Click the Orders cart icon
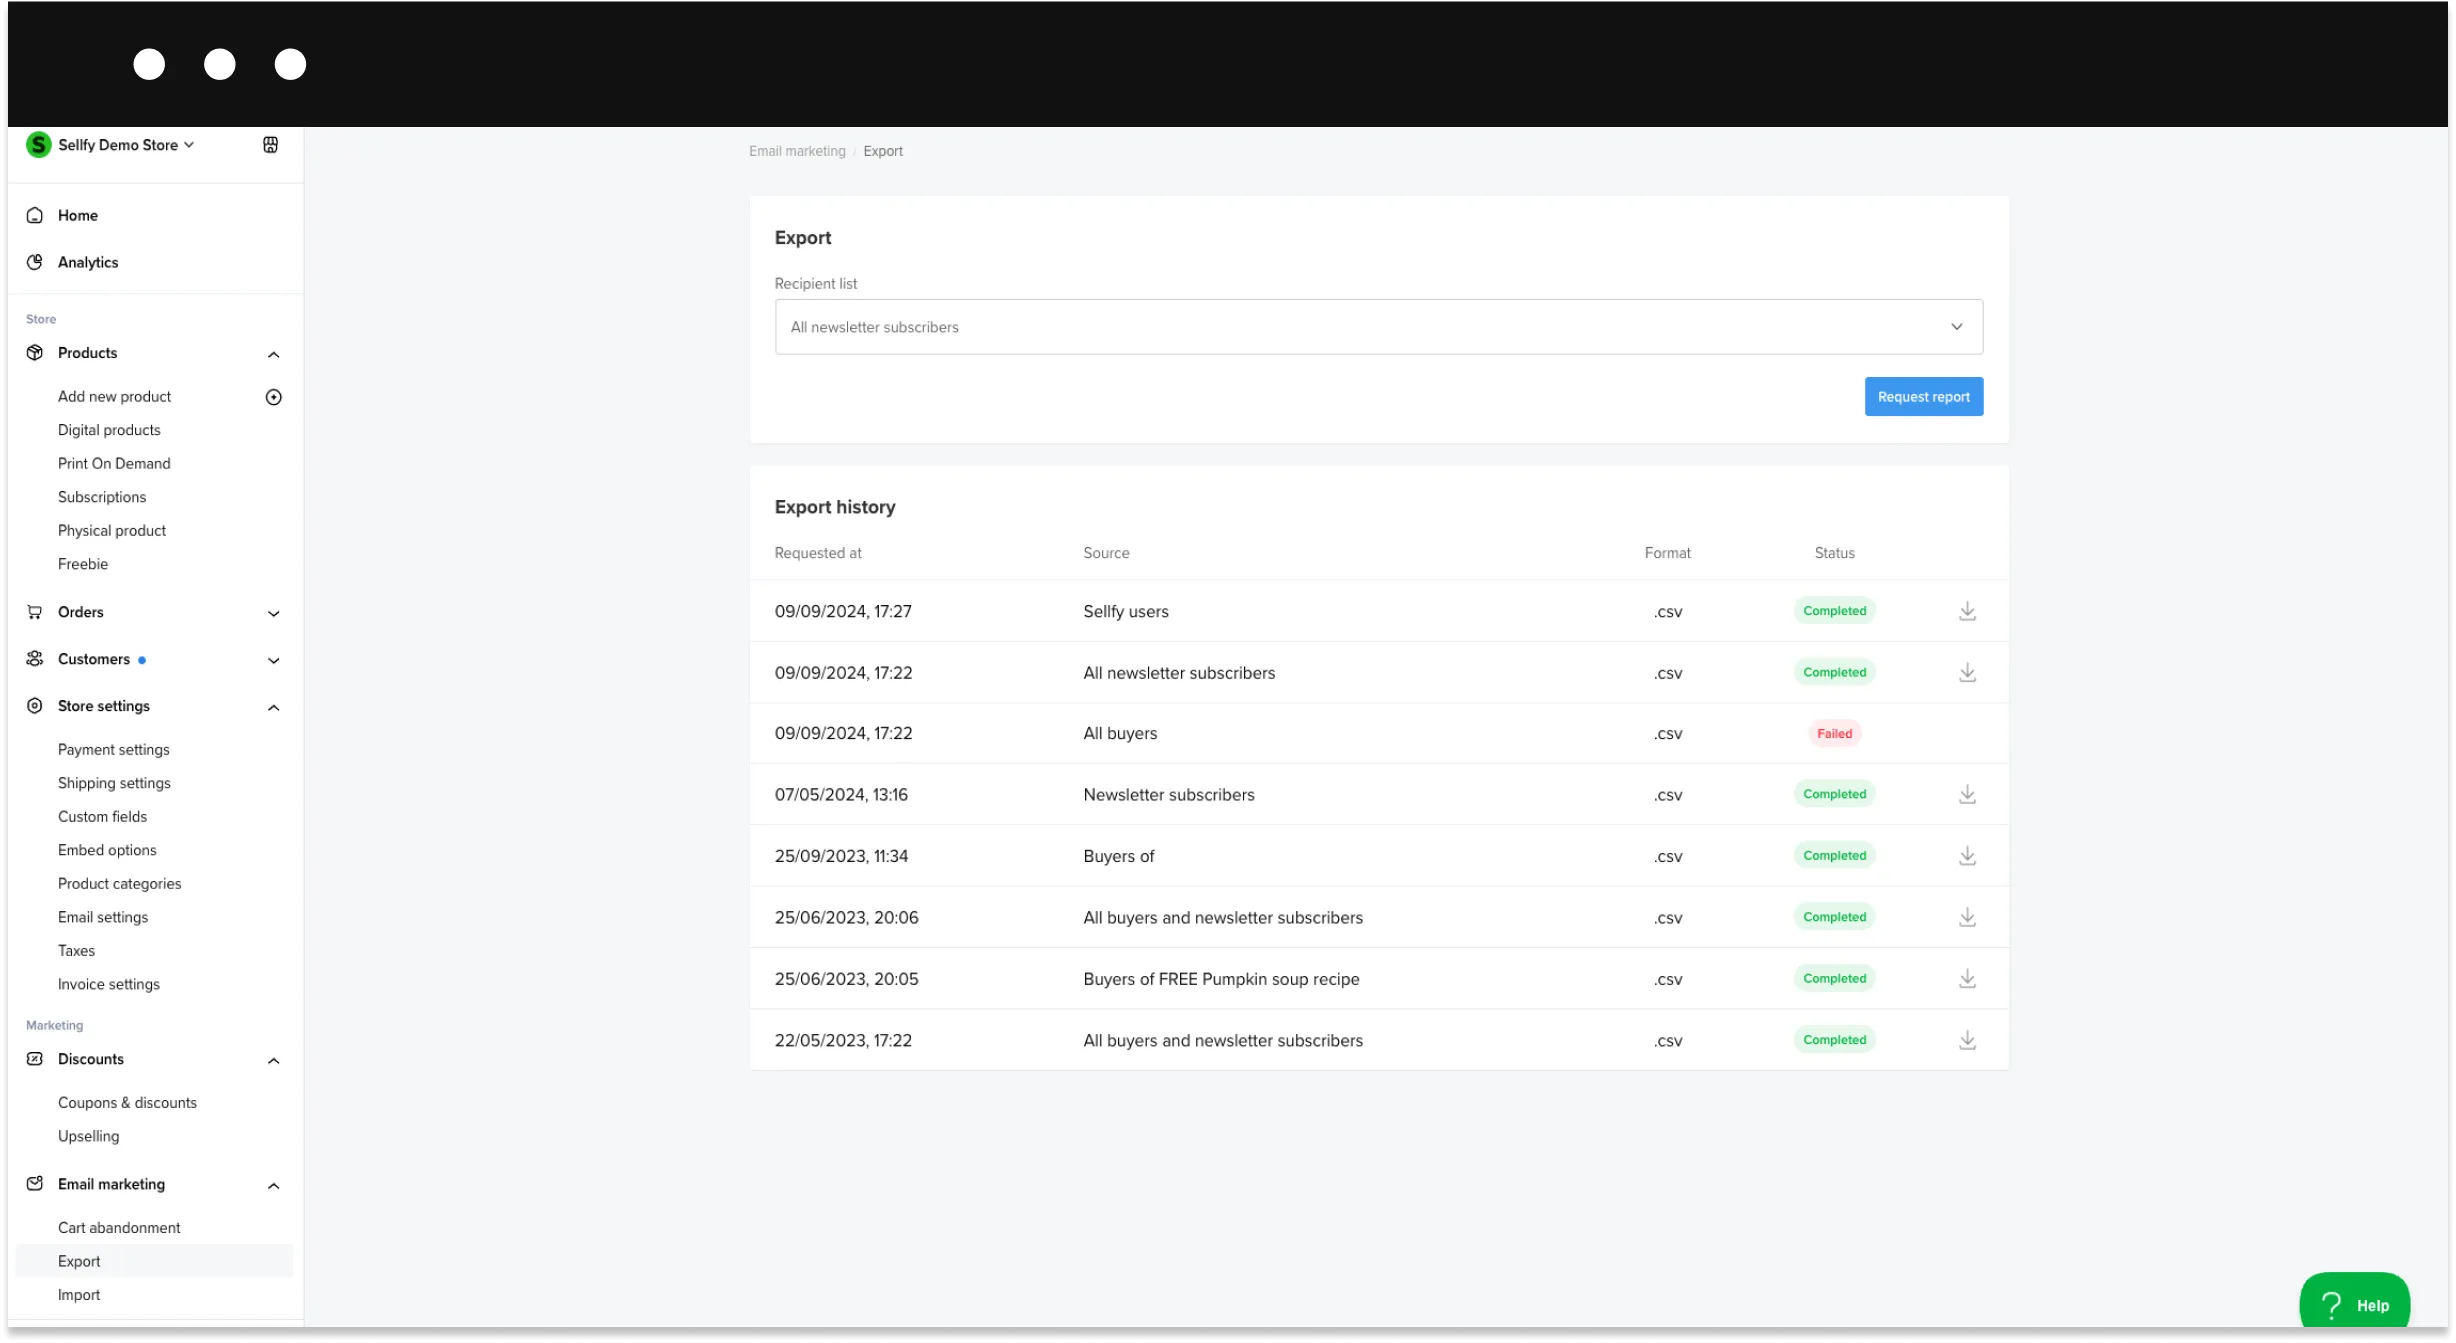Screen dimensions: 2456x1343 point(35,612)
